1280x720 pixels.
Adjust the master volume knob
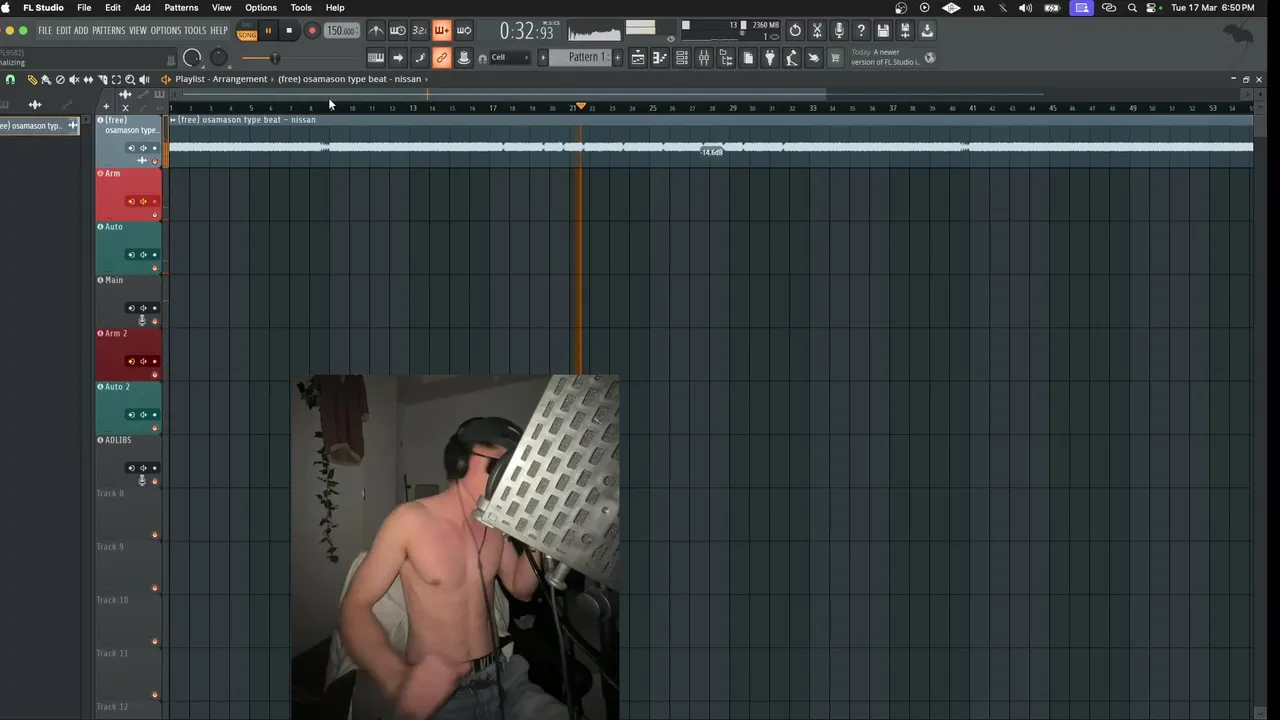(x=192, y=57)
